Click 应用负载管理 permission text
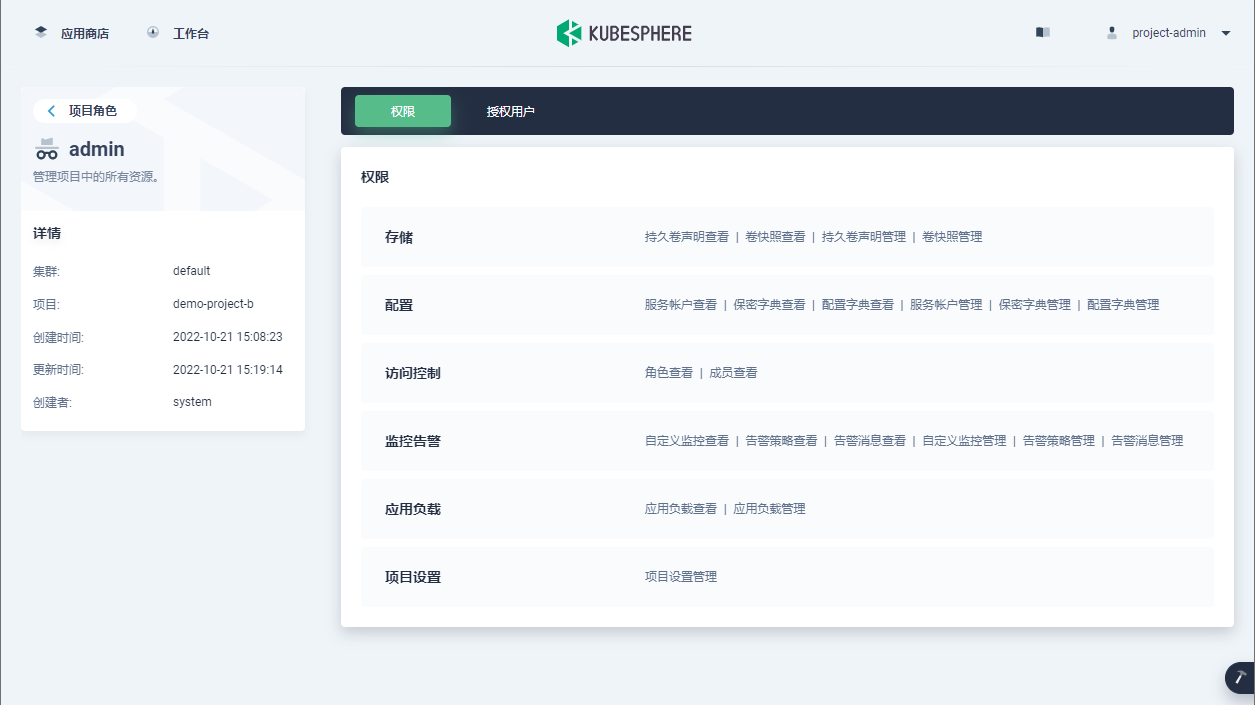1255x705 pixels. 770,509
